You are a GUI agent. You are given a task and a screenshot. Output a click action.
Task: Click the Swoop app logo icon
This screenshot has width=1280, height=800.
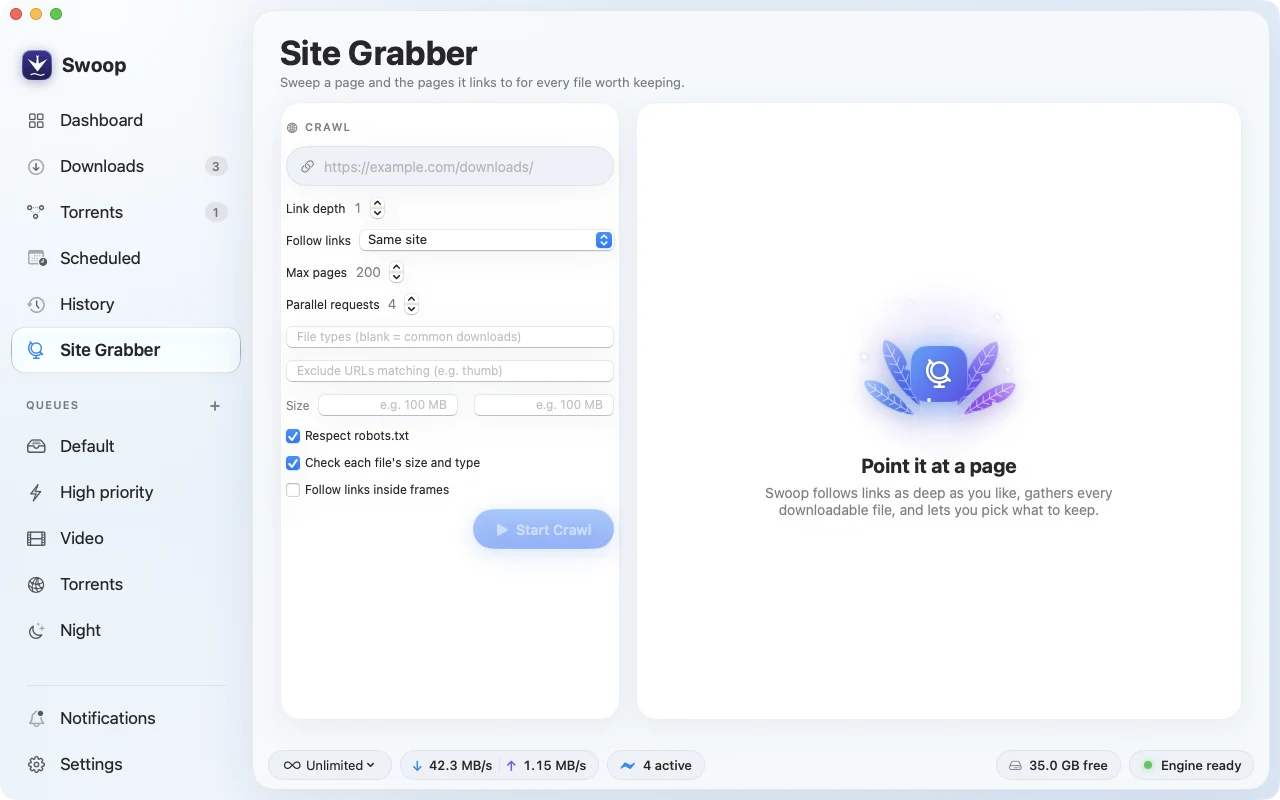point(37,65)
